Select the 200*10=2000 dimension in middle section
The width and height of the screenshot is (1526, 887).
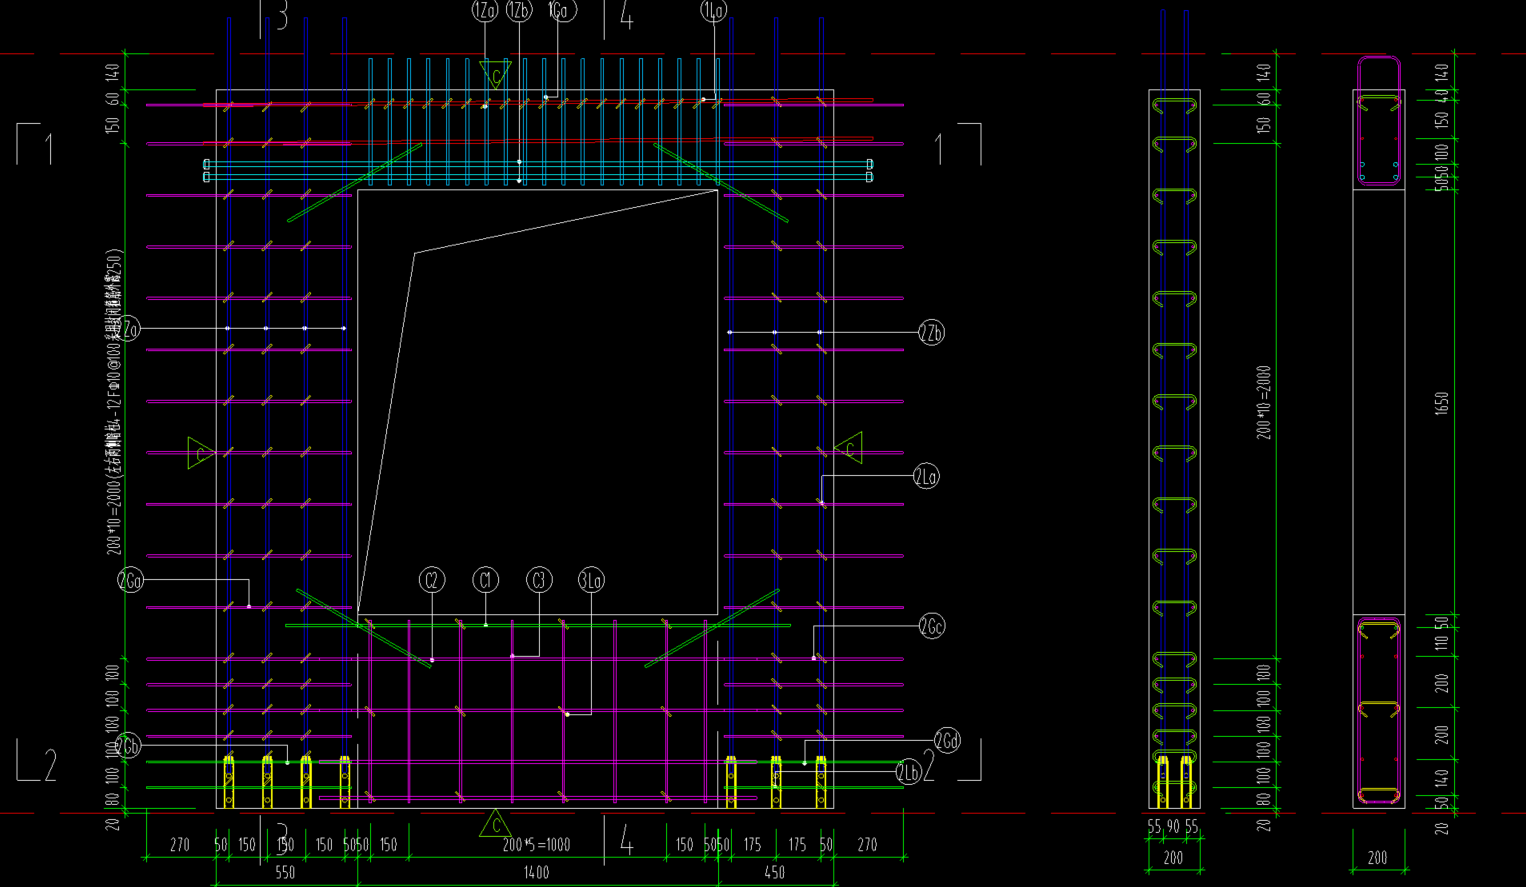(x=1264, y=402)
